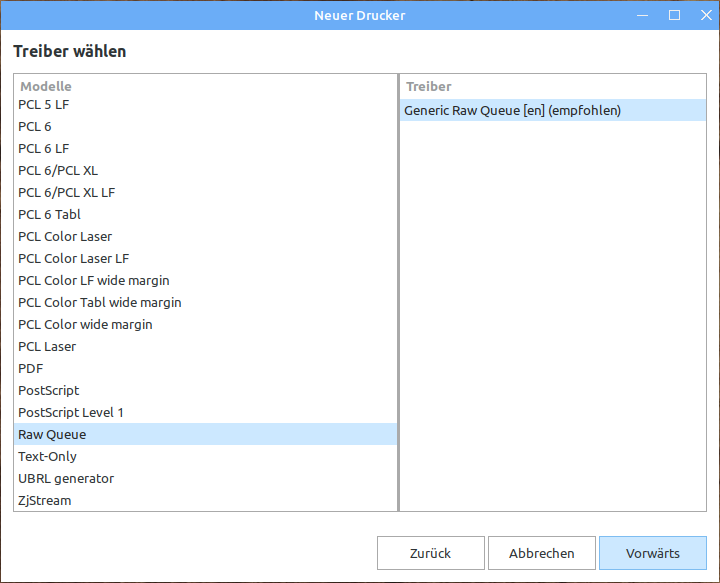Select Text-Only model entry
720x583 pixels.
coord(48,456)
